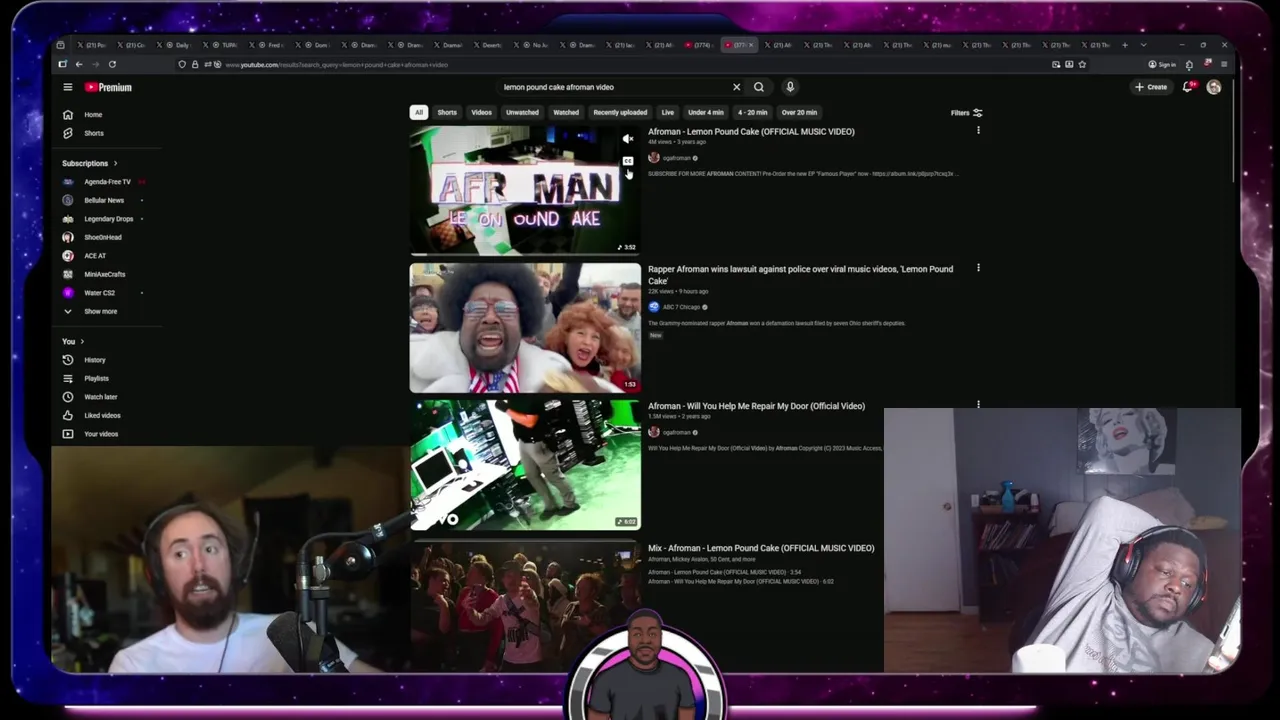The image size is (1280, 720).
Task: Open the YouTube hamburger guide menu
Action: click(68, 87)
